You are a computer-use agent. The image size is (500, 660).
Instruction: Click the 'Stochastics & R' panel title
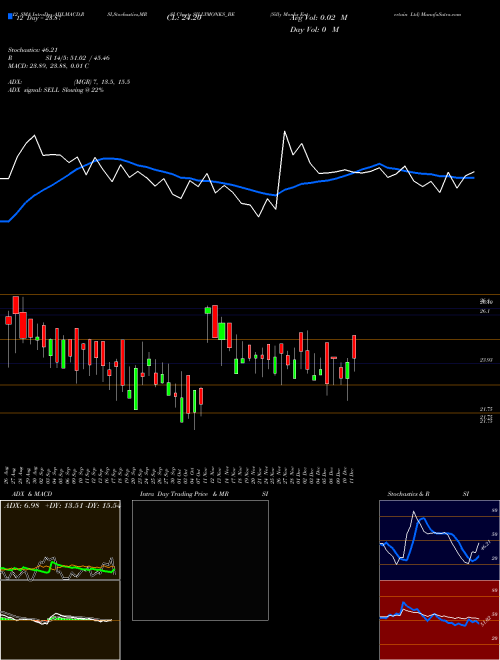point(410,494)
